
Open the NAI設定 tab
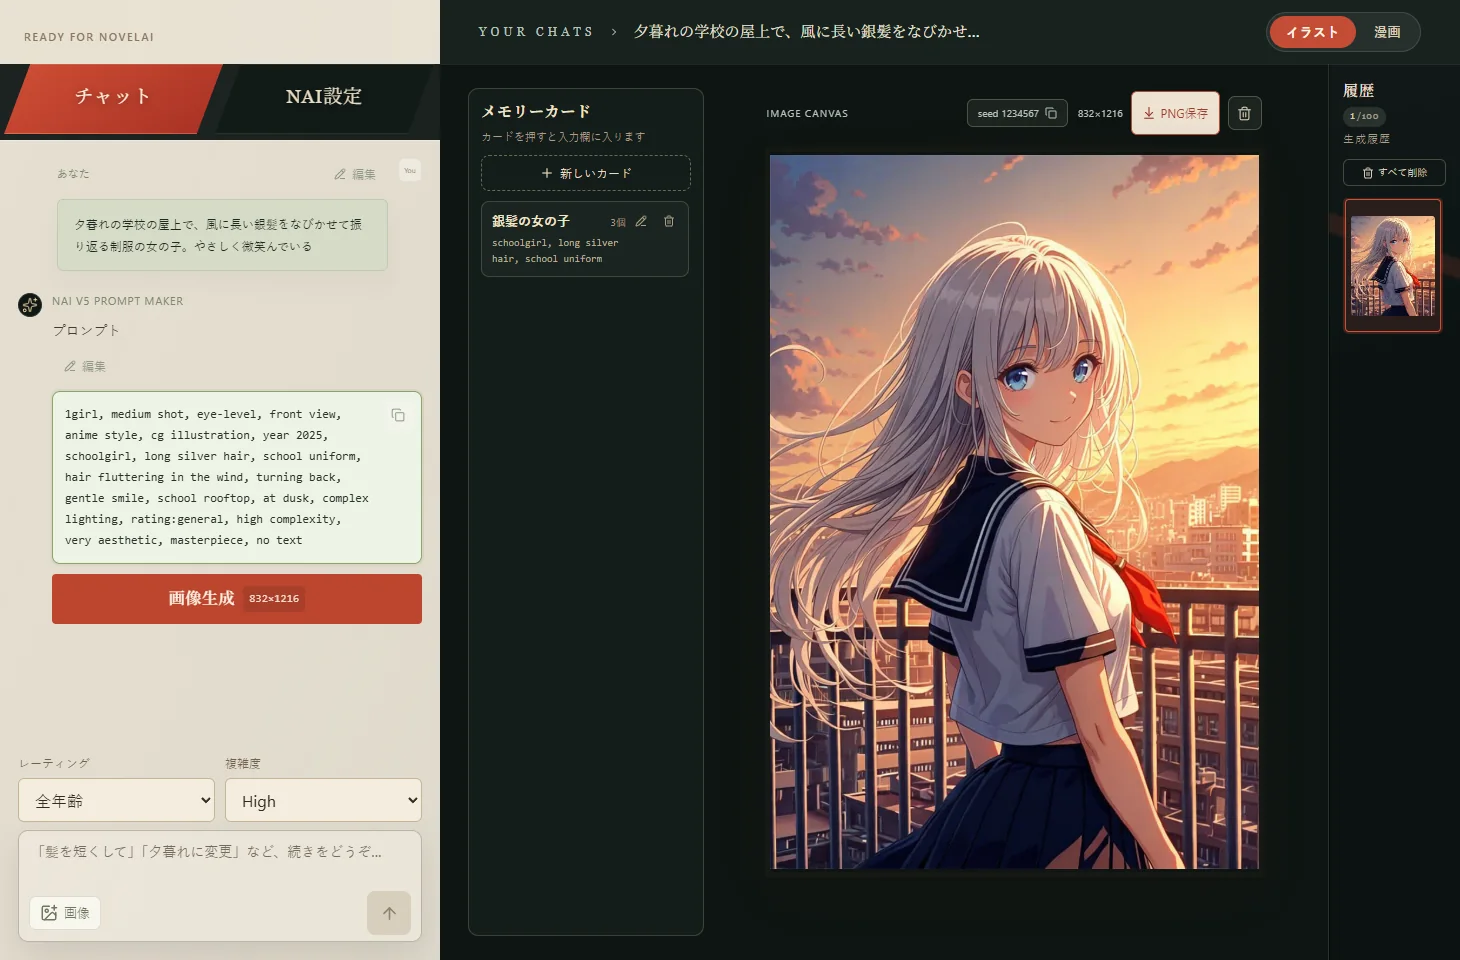coord(324,97)
